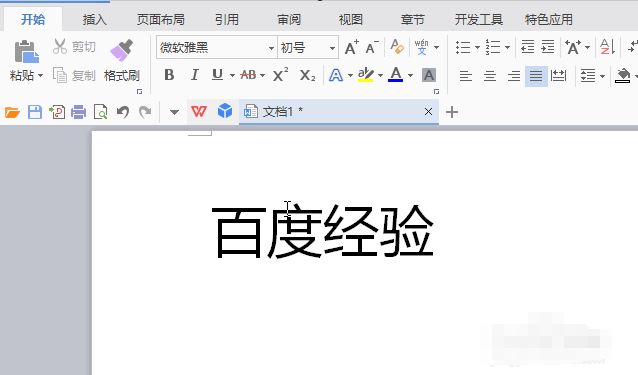Click the export to PDF icon
638x375 pixels.
click(57, 112)
